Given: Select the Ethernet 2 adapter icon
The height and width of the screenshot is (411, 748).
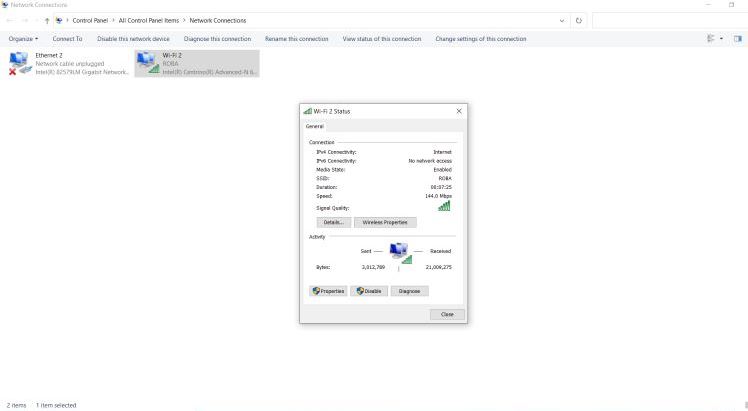Looking at the screenshot, I should pyautogui.click(x=19, y=63).
